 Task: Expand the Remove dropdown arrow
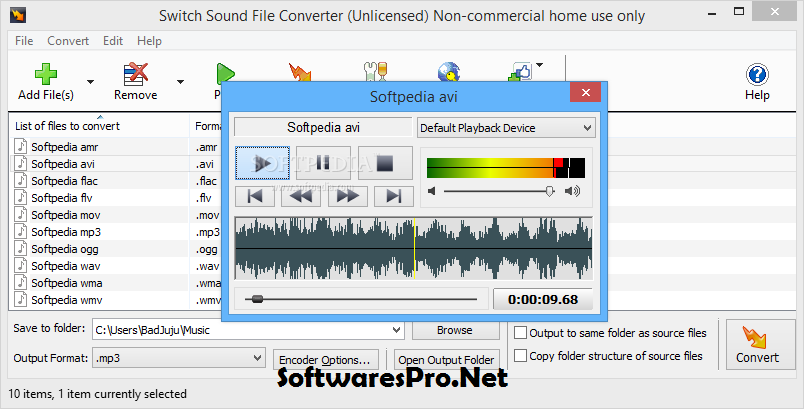pyautogui.click(x=180, y=81)
